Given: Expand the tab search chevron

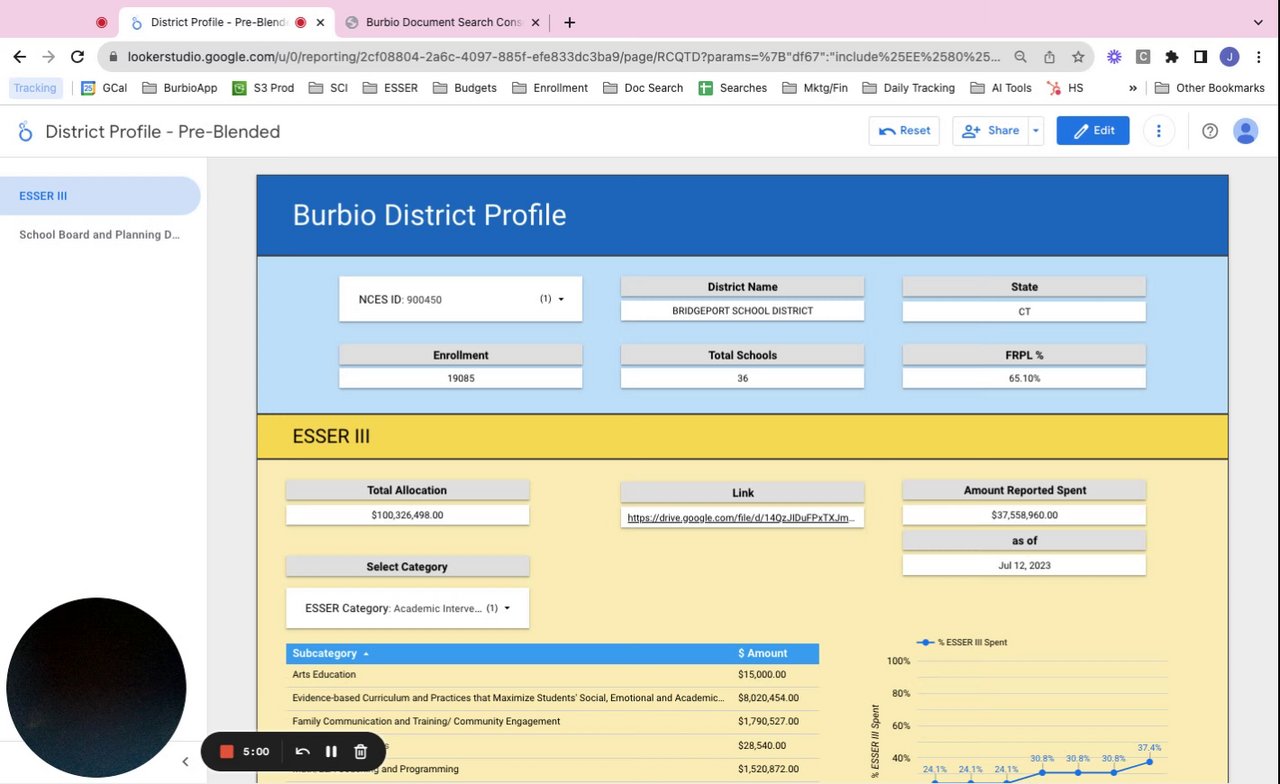Looking at the screenshot, I should [x=1258, y=22].
